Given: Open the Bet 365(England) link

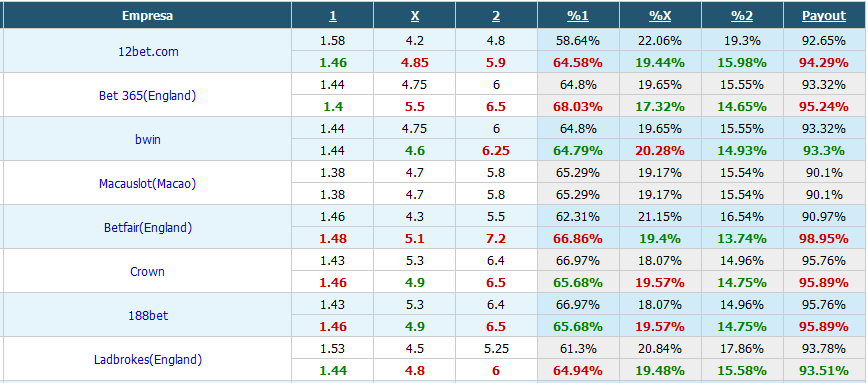Looking at the screenshot, I should (148, 95).
